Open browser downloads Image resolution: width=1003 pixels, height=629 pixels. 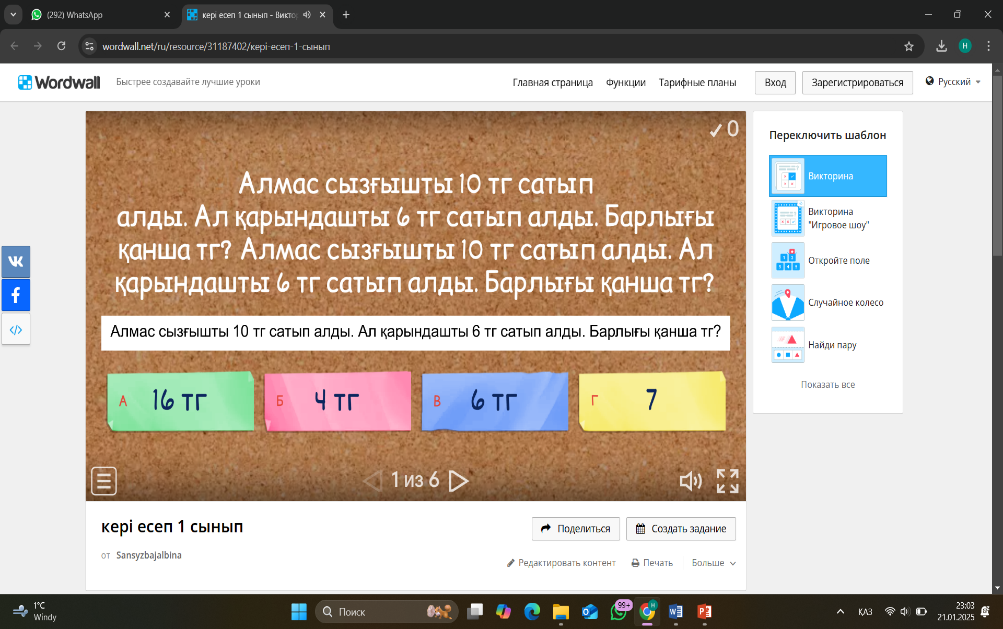click(941, 46)
